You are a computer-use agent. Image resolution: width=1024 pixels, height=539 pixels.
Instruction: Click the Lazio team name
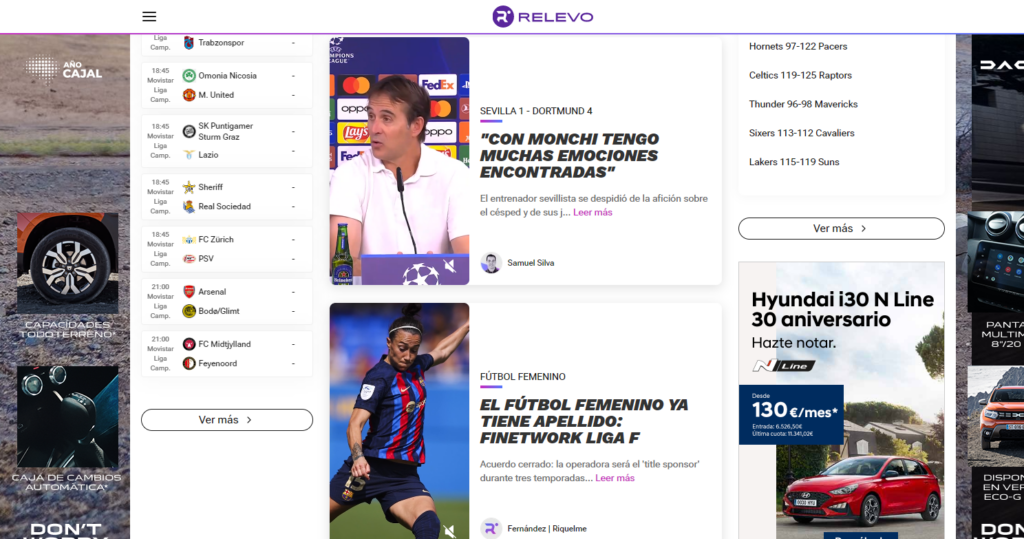[208, 155]
